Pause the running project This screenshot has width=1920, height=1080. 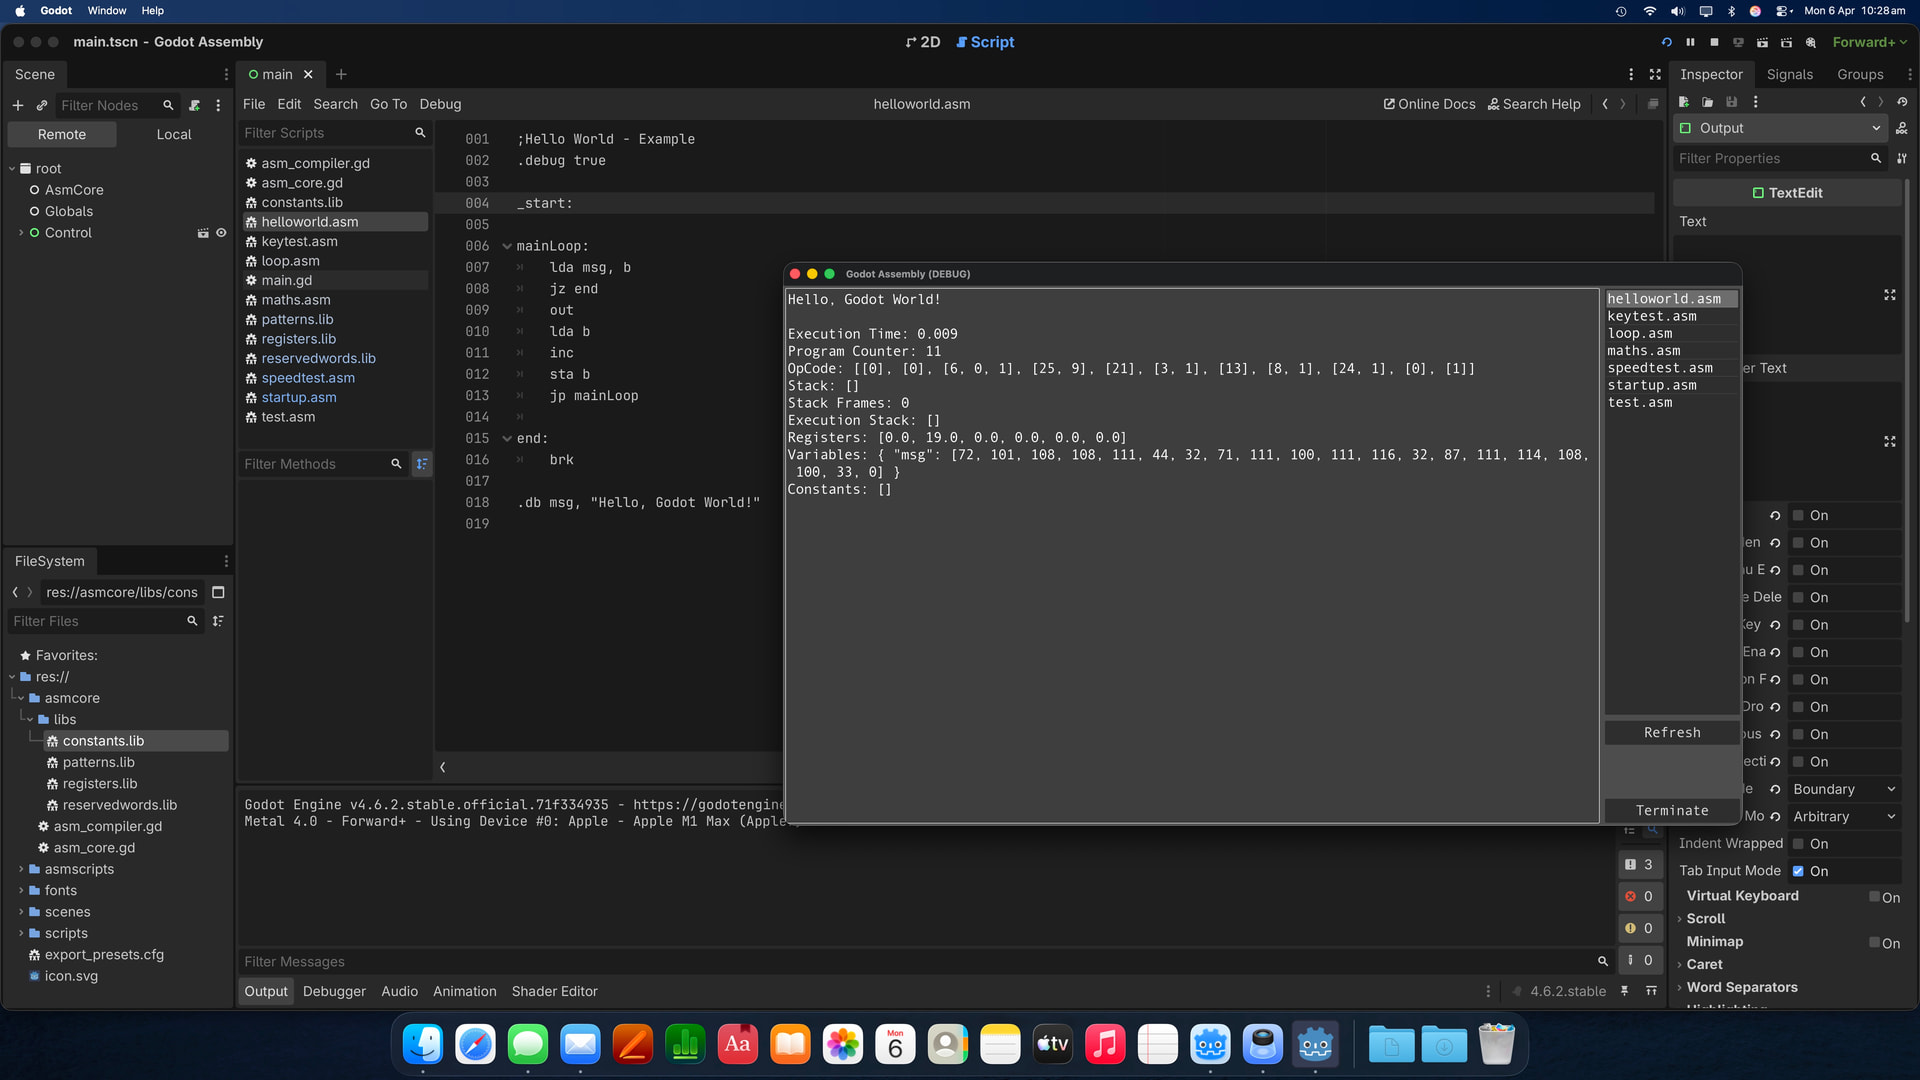(x=1690, y=42)
